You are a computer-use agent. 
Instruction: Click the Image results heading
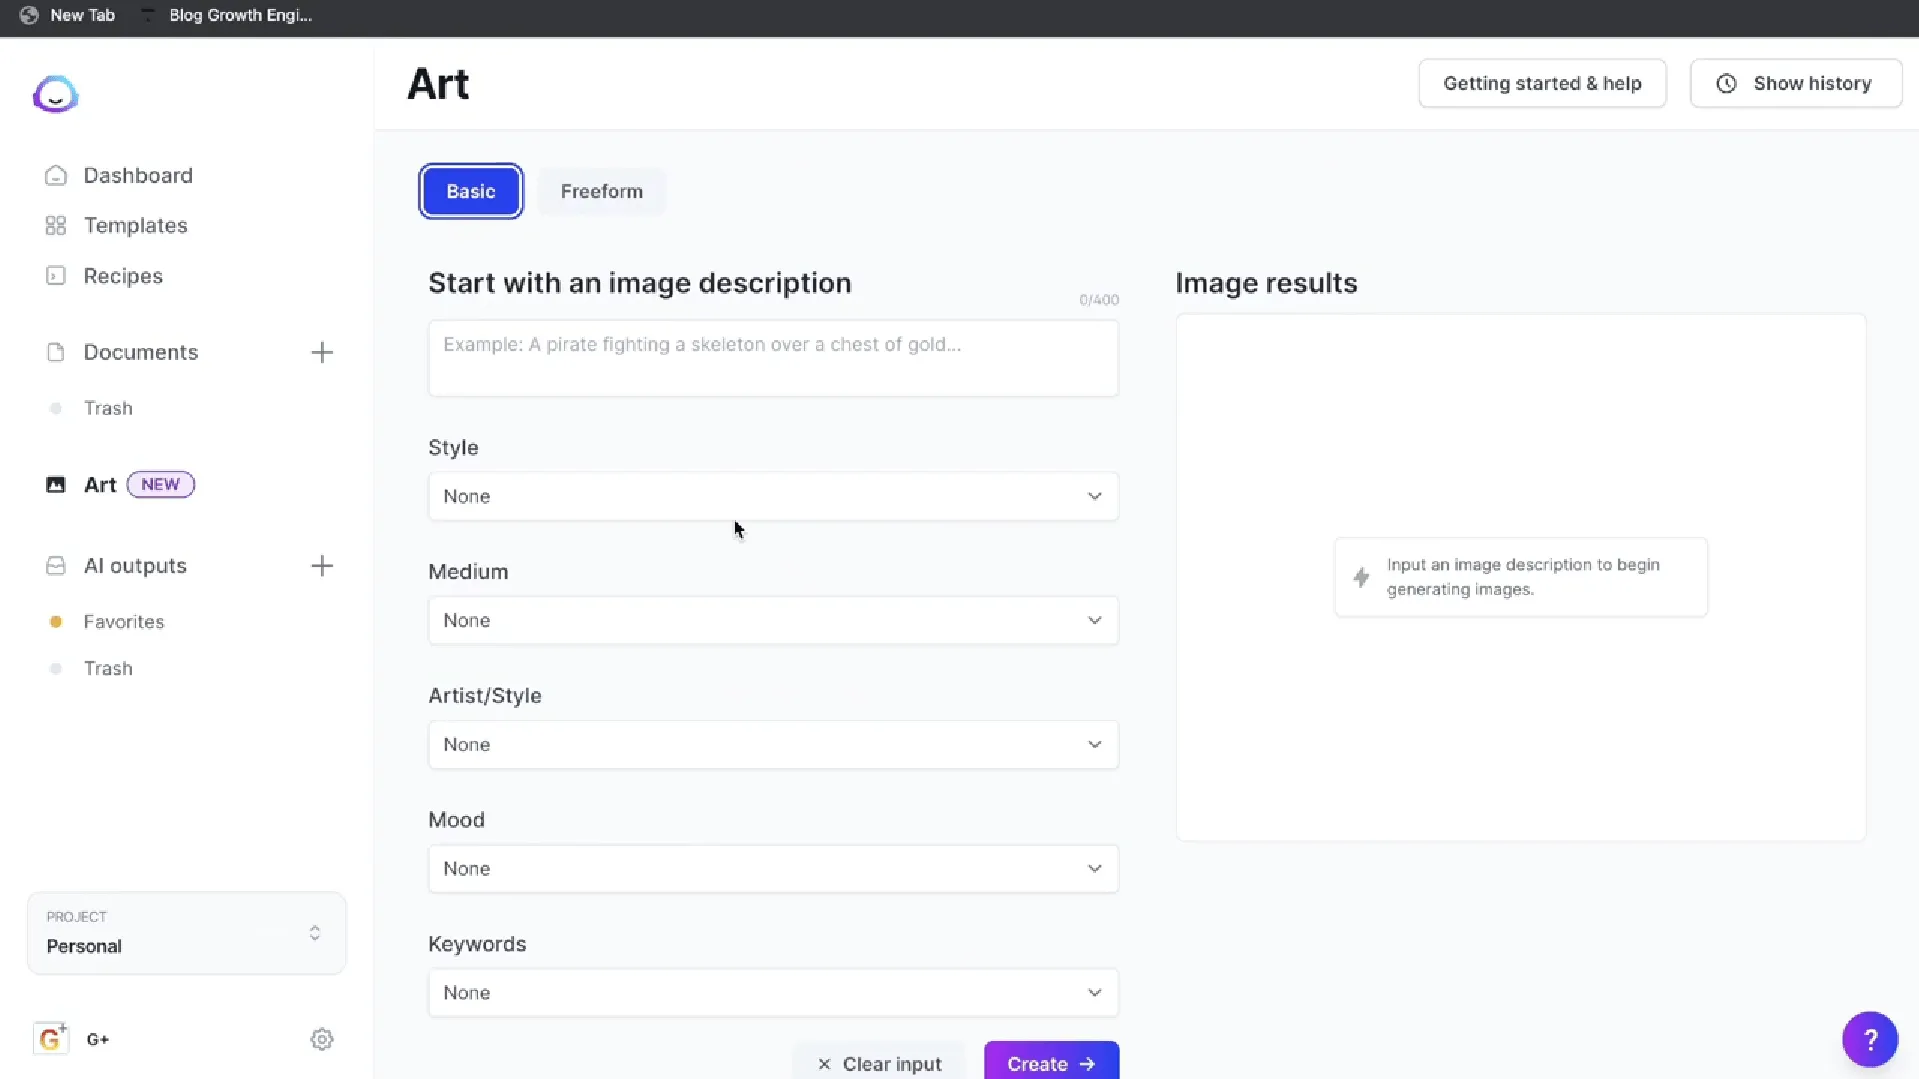click(x=1266, y=283)
